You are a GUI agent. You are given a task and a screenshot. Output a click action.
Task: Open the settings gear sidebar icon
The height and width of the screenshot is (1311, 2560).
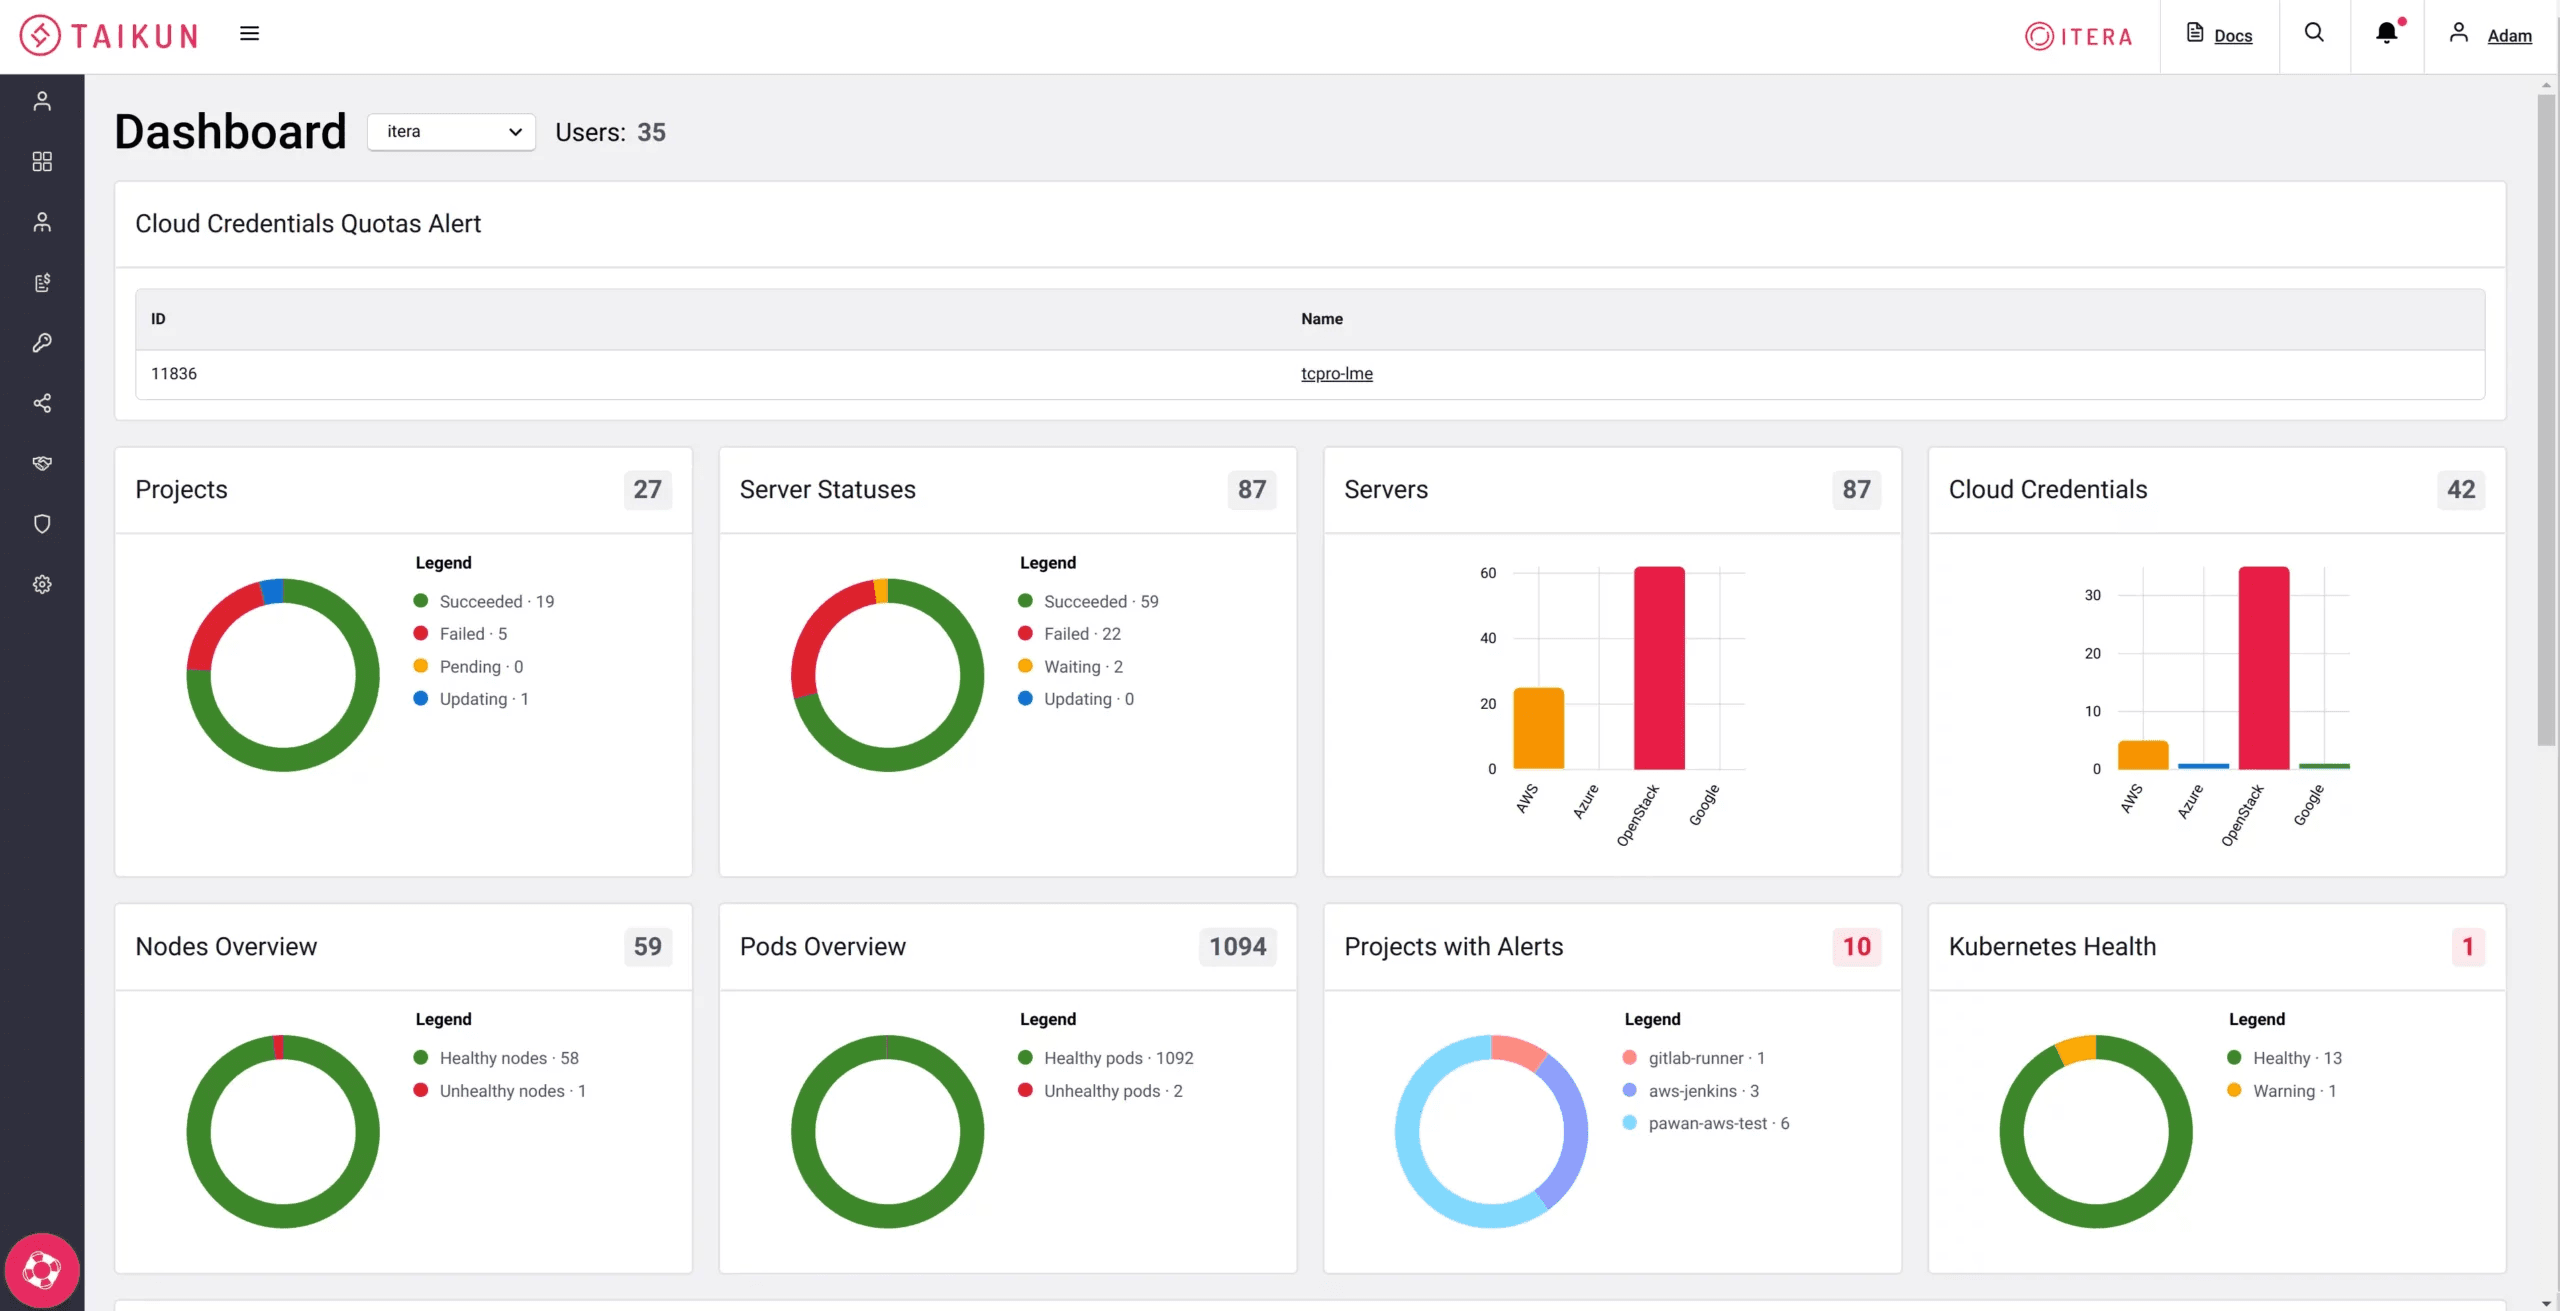[42, 584]
